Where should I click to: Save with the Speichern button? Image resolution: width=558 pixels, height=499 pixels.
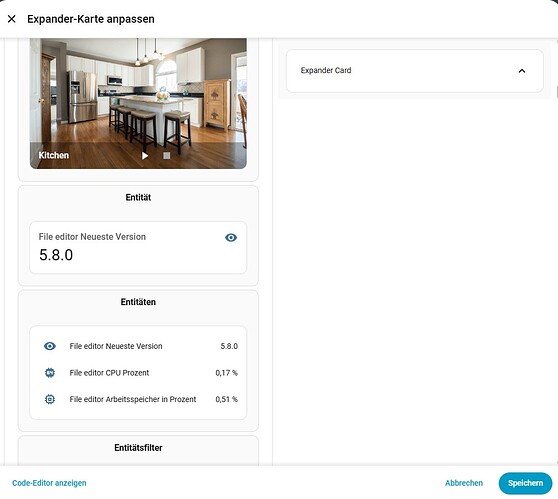click(525, 483)
